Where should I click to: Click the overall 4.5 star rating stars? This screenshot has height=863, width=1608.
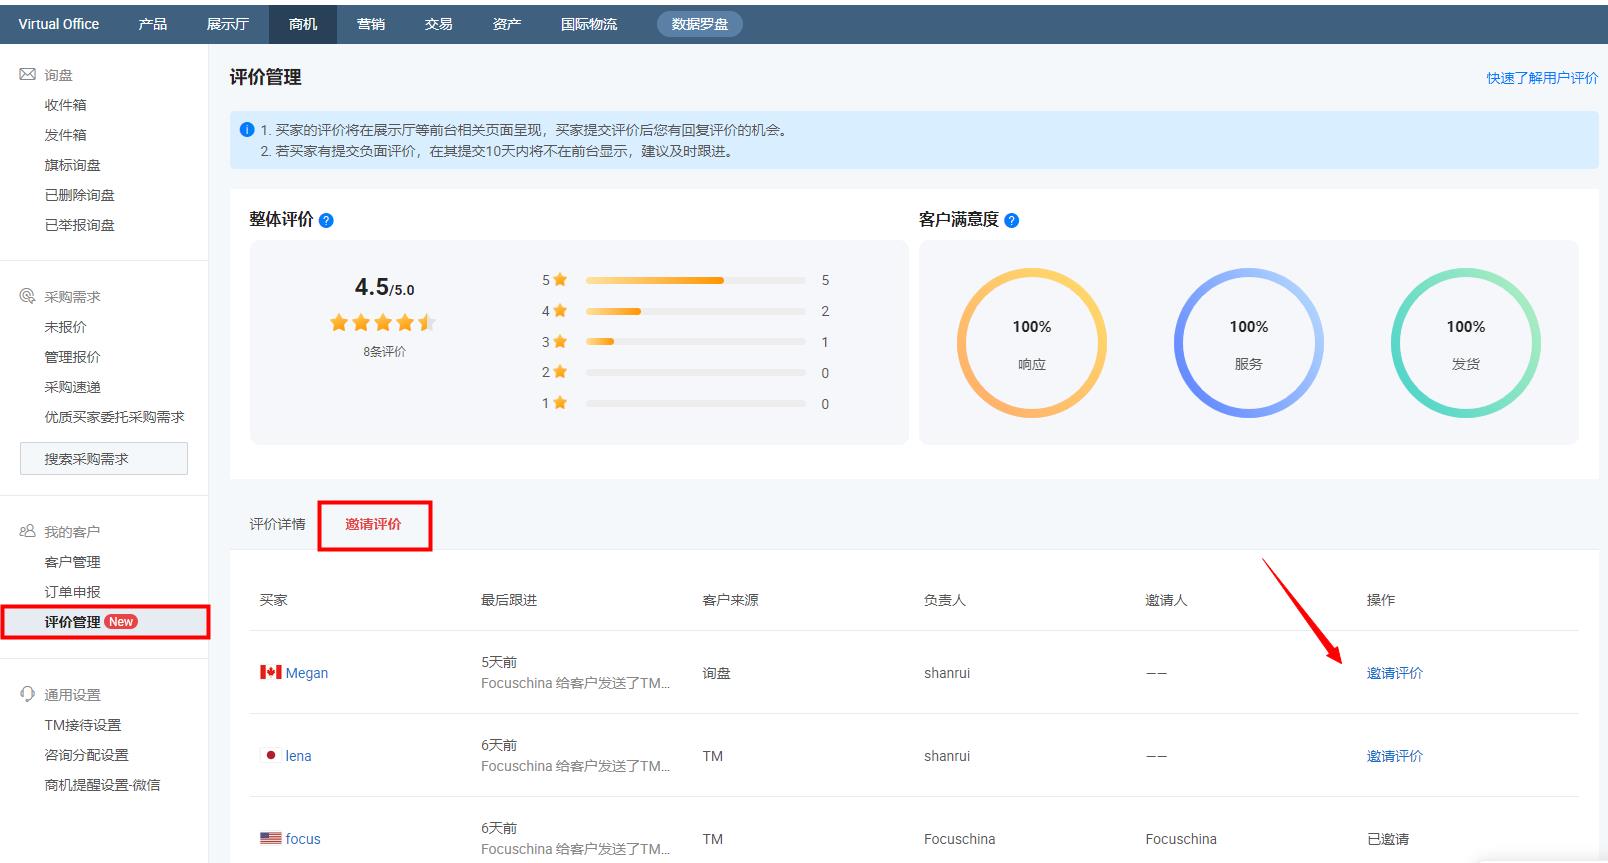383,322
